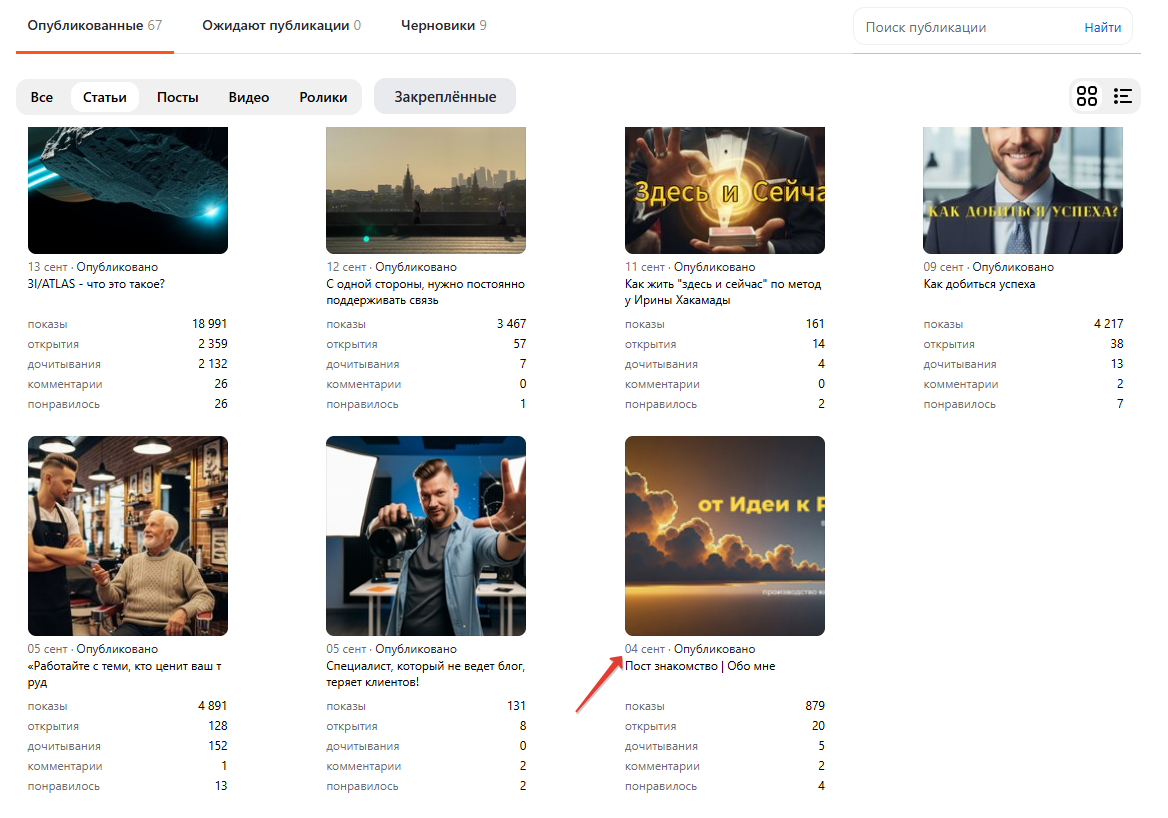Select the Видео filter
The height and width of the screenshot is (818, 1168).
click(x=249, y=97)
